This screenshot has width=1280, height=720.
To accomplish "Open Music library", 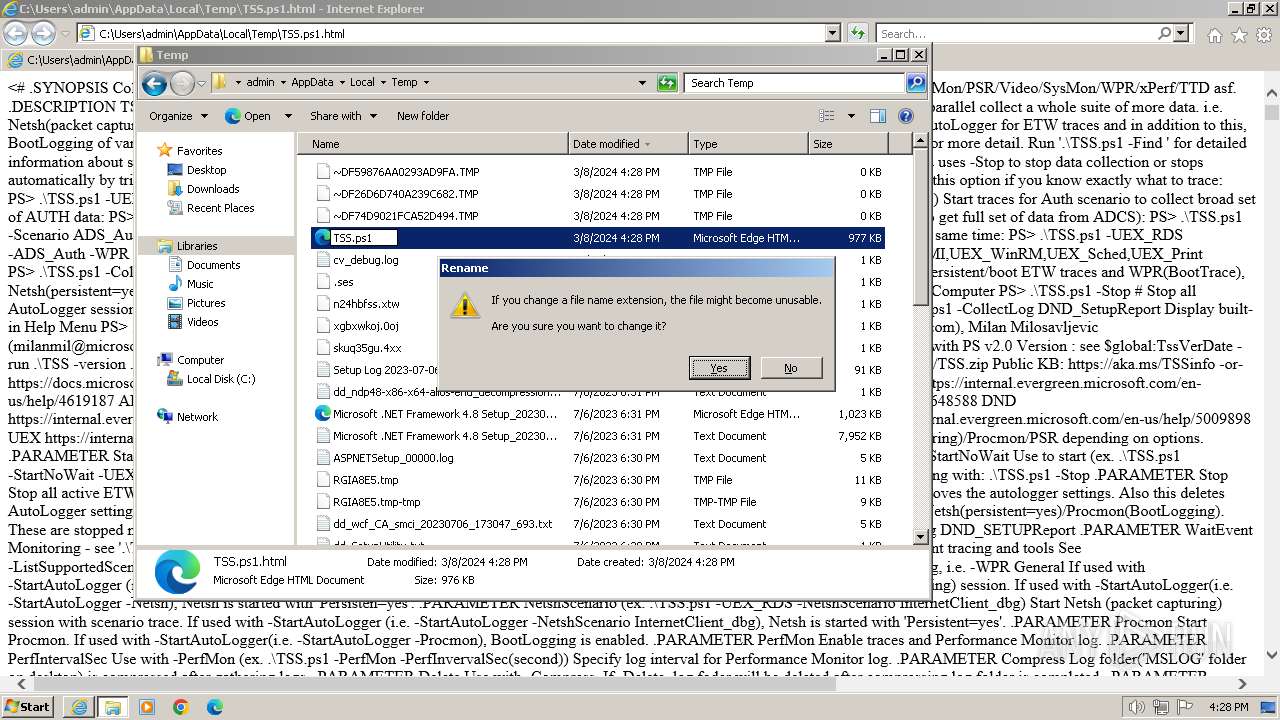I will click(199, 284).
